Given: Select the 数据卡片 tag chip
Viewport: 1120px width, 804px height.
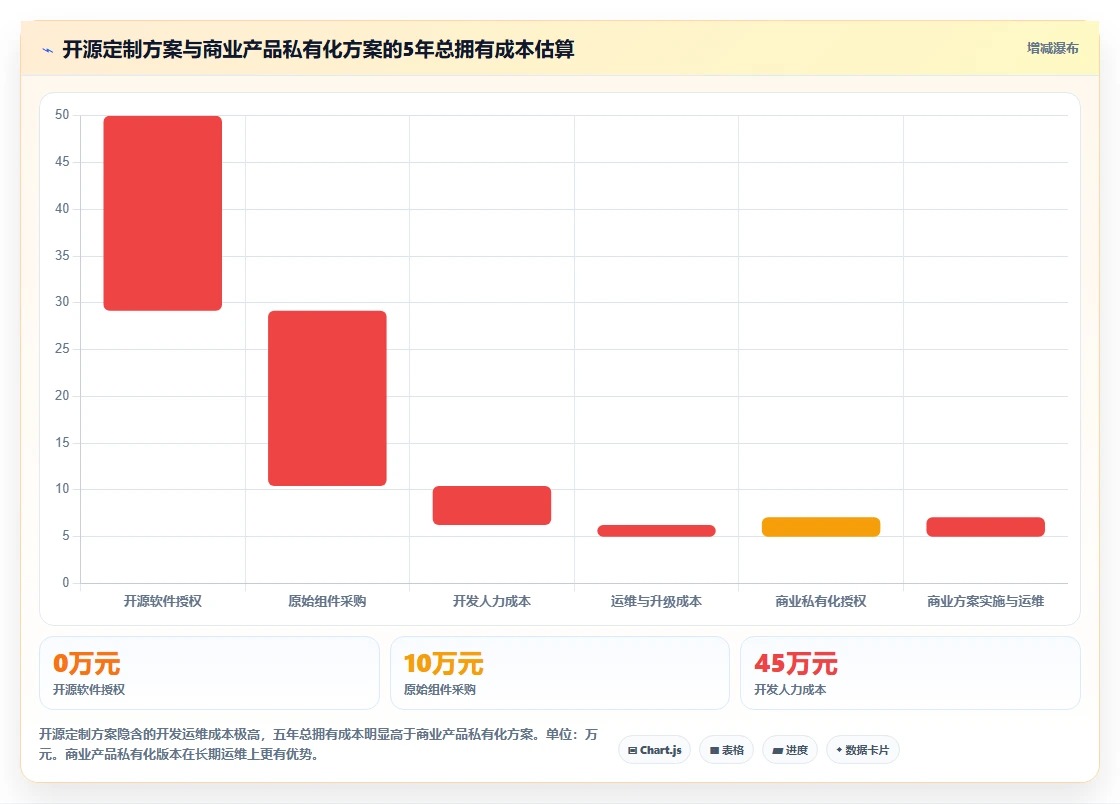Looking at the screenshot, I should click(x=863, y=750).
